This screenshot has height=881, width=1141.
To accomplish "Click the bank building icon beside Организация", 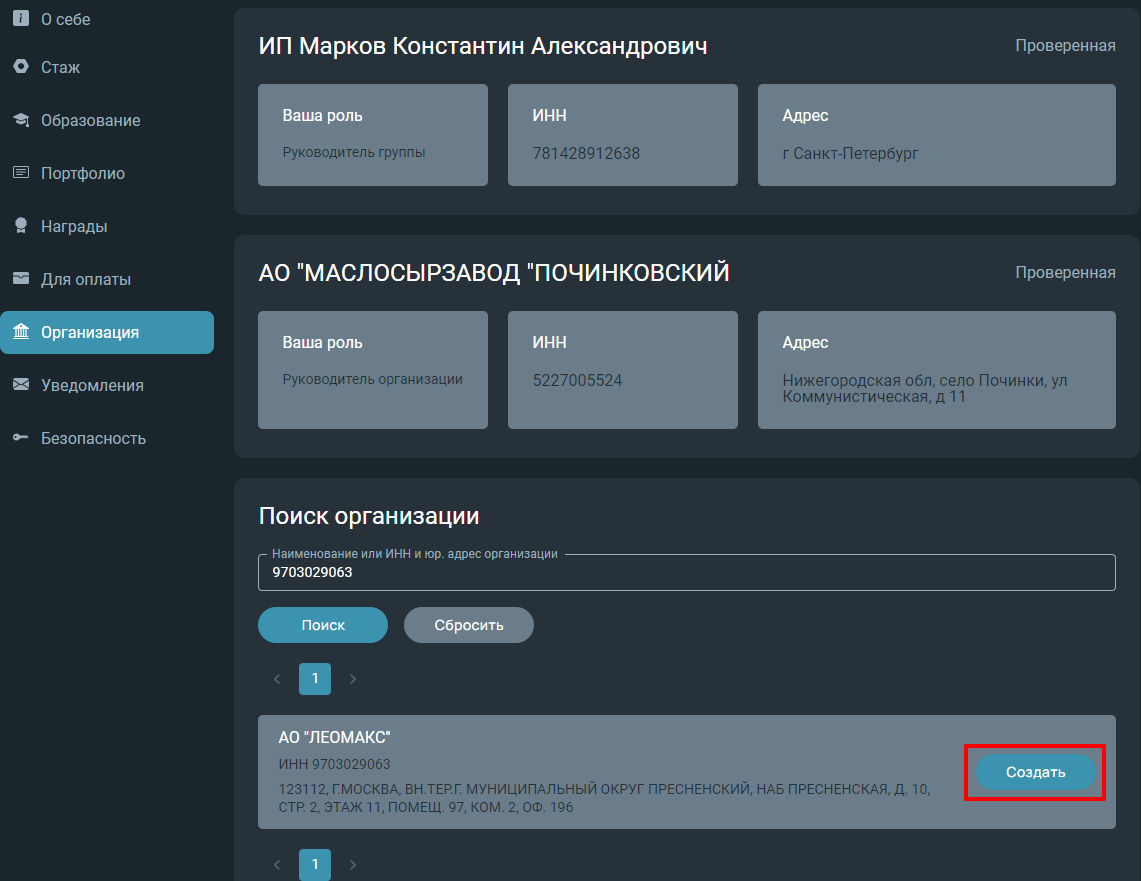I will coord(21,332).
